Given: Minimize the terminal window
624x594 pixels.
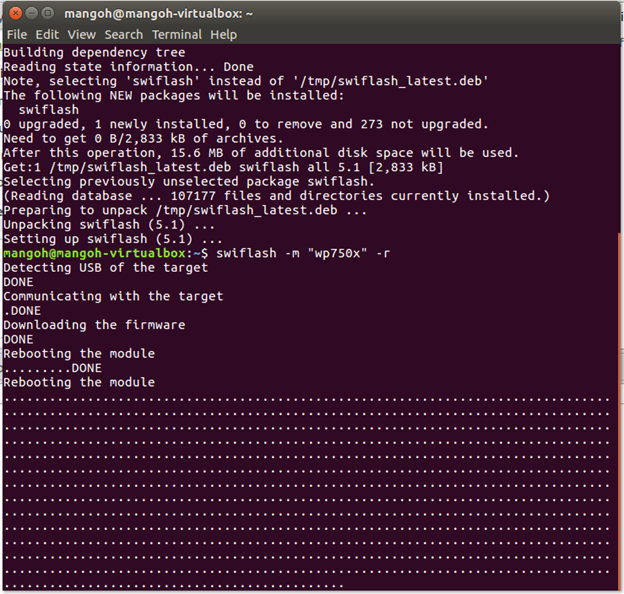Looking at the screenshot, I should coord(31,14).
